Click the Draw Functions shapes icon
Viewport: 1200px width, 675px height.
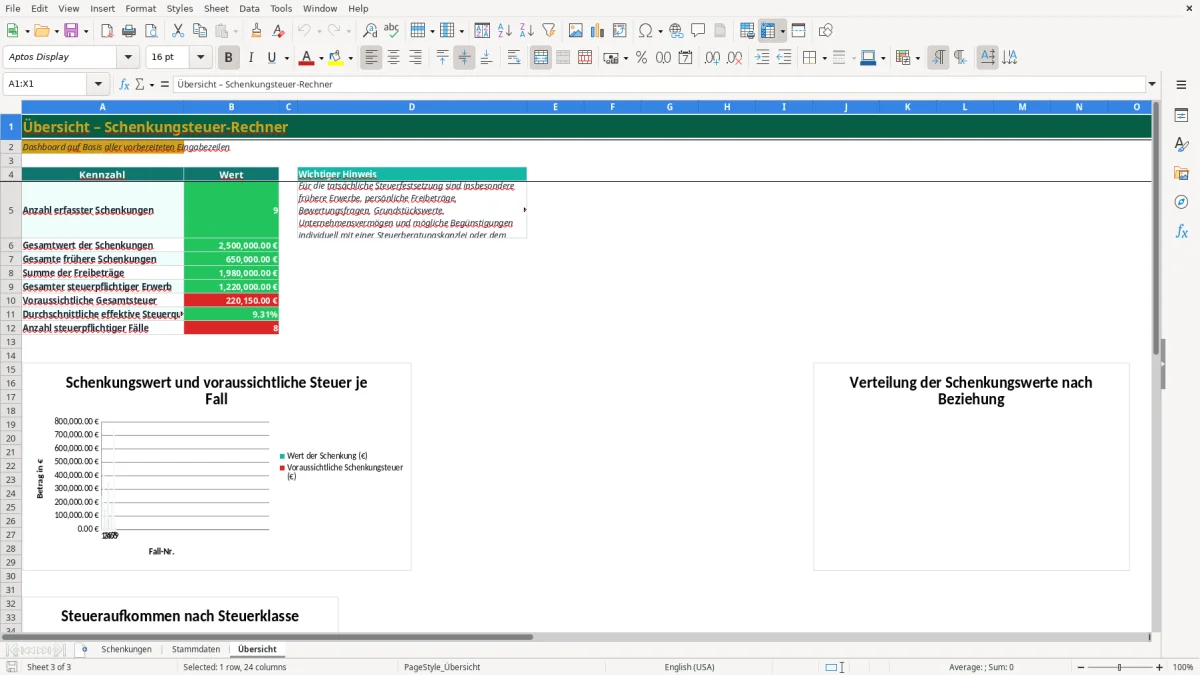click(825, 31)
